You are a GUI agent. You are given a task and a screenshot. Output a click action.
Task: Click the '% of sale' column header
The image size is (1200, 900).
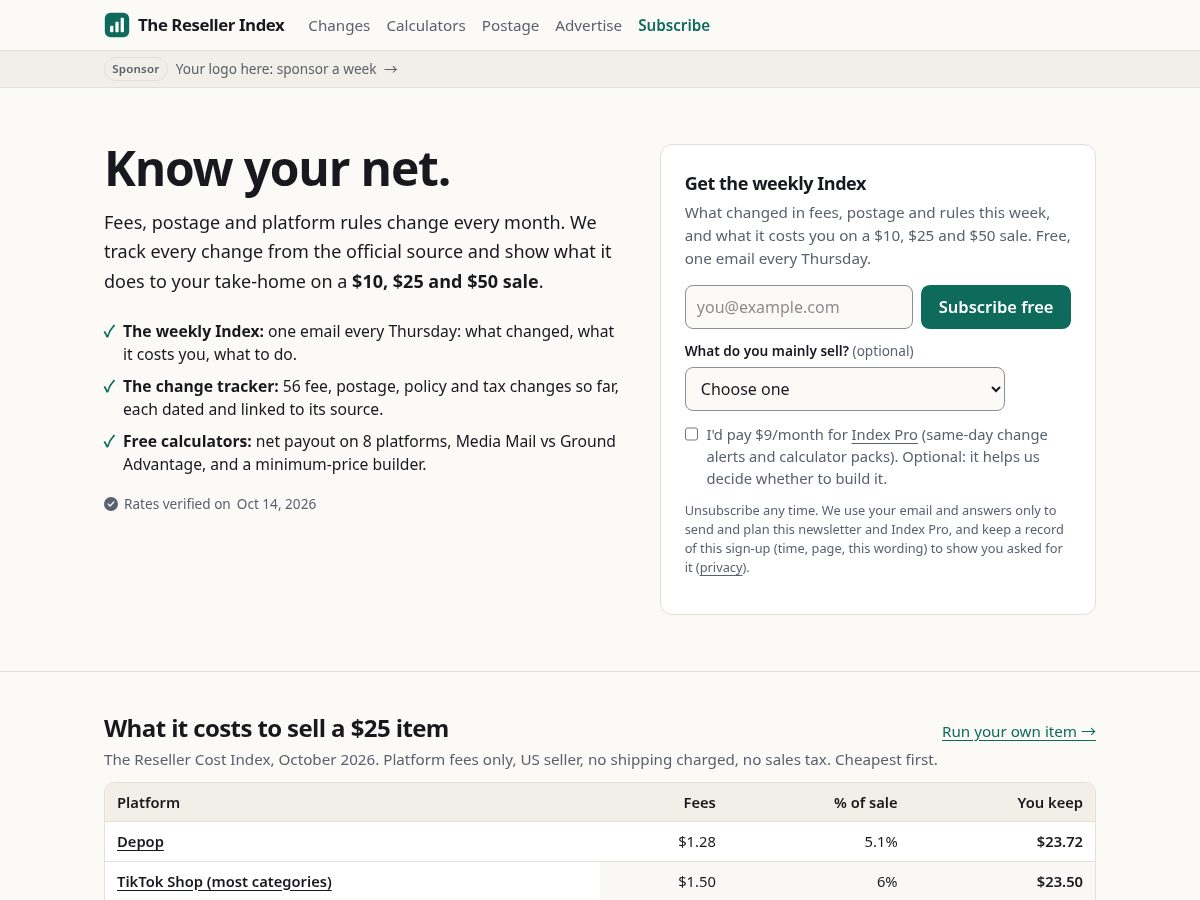click(x=866, y=803)
